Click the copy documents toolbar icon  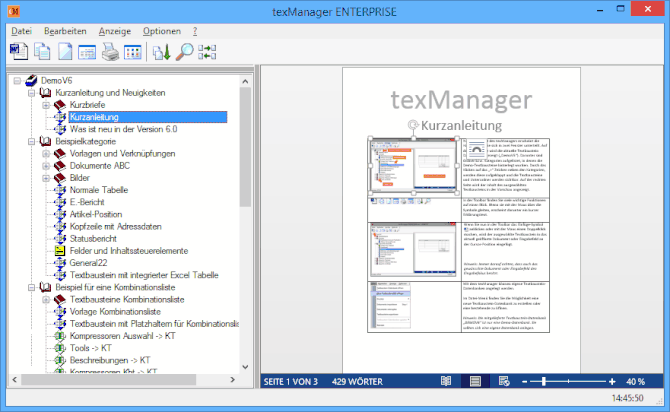[x=42, y=52]
